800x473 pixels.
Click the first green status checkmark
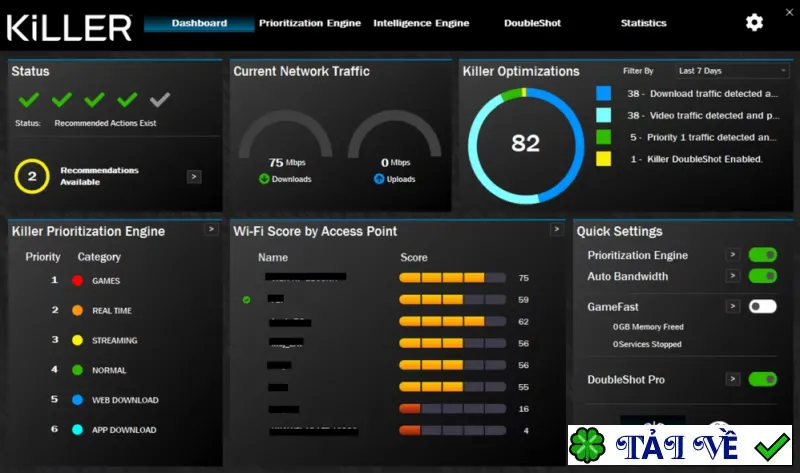(x=29, y=99)
